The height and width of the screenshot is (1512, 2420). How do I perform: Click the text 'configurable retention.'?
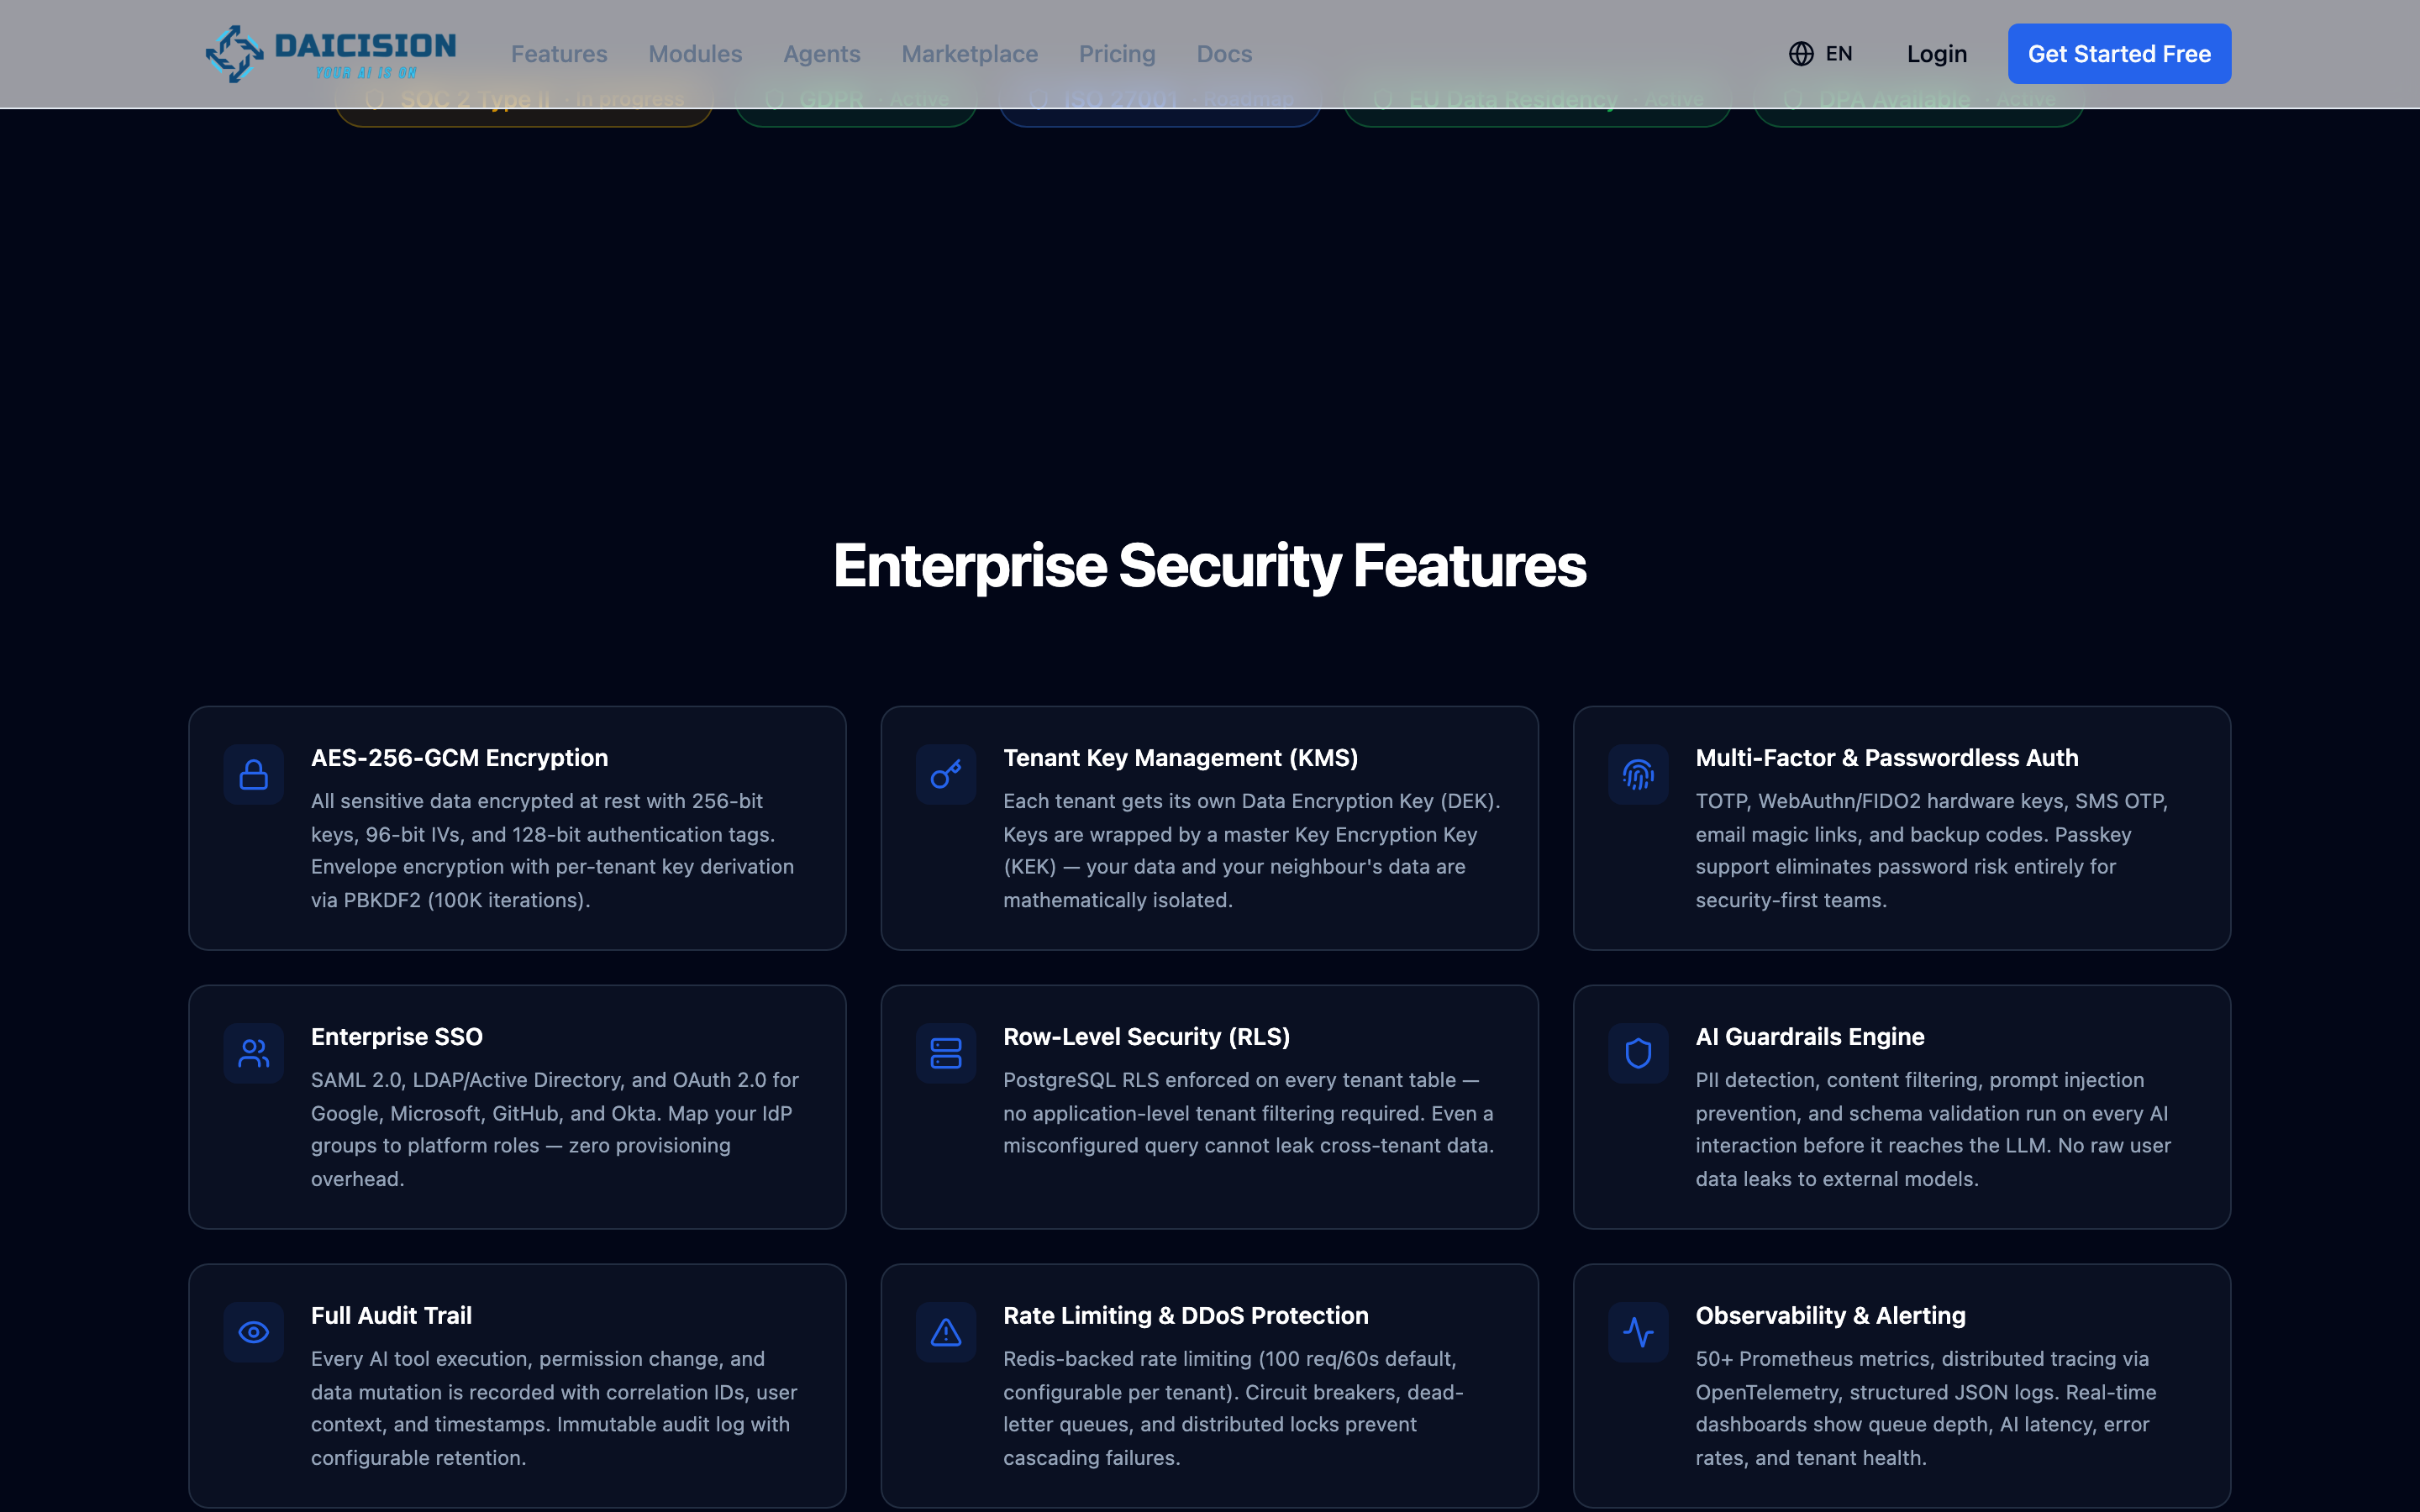[x=418, y=1458]
